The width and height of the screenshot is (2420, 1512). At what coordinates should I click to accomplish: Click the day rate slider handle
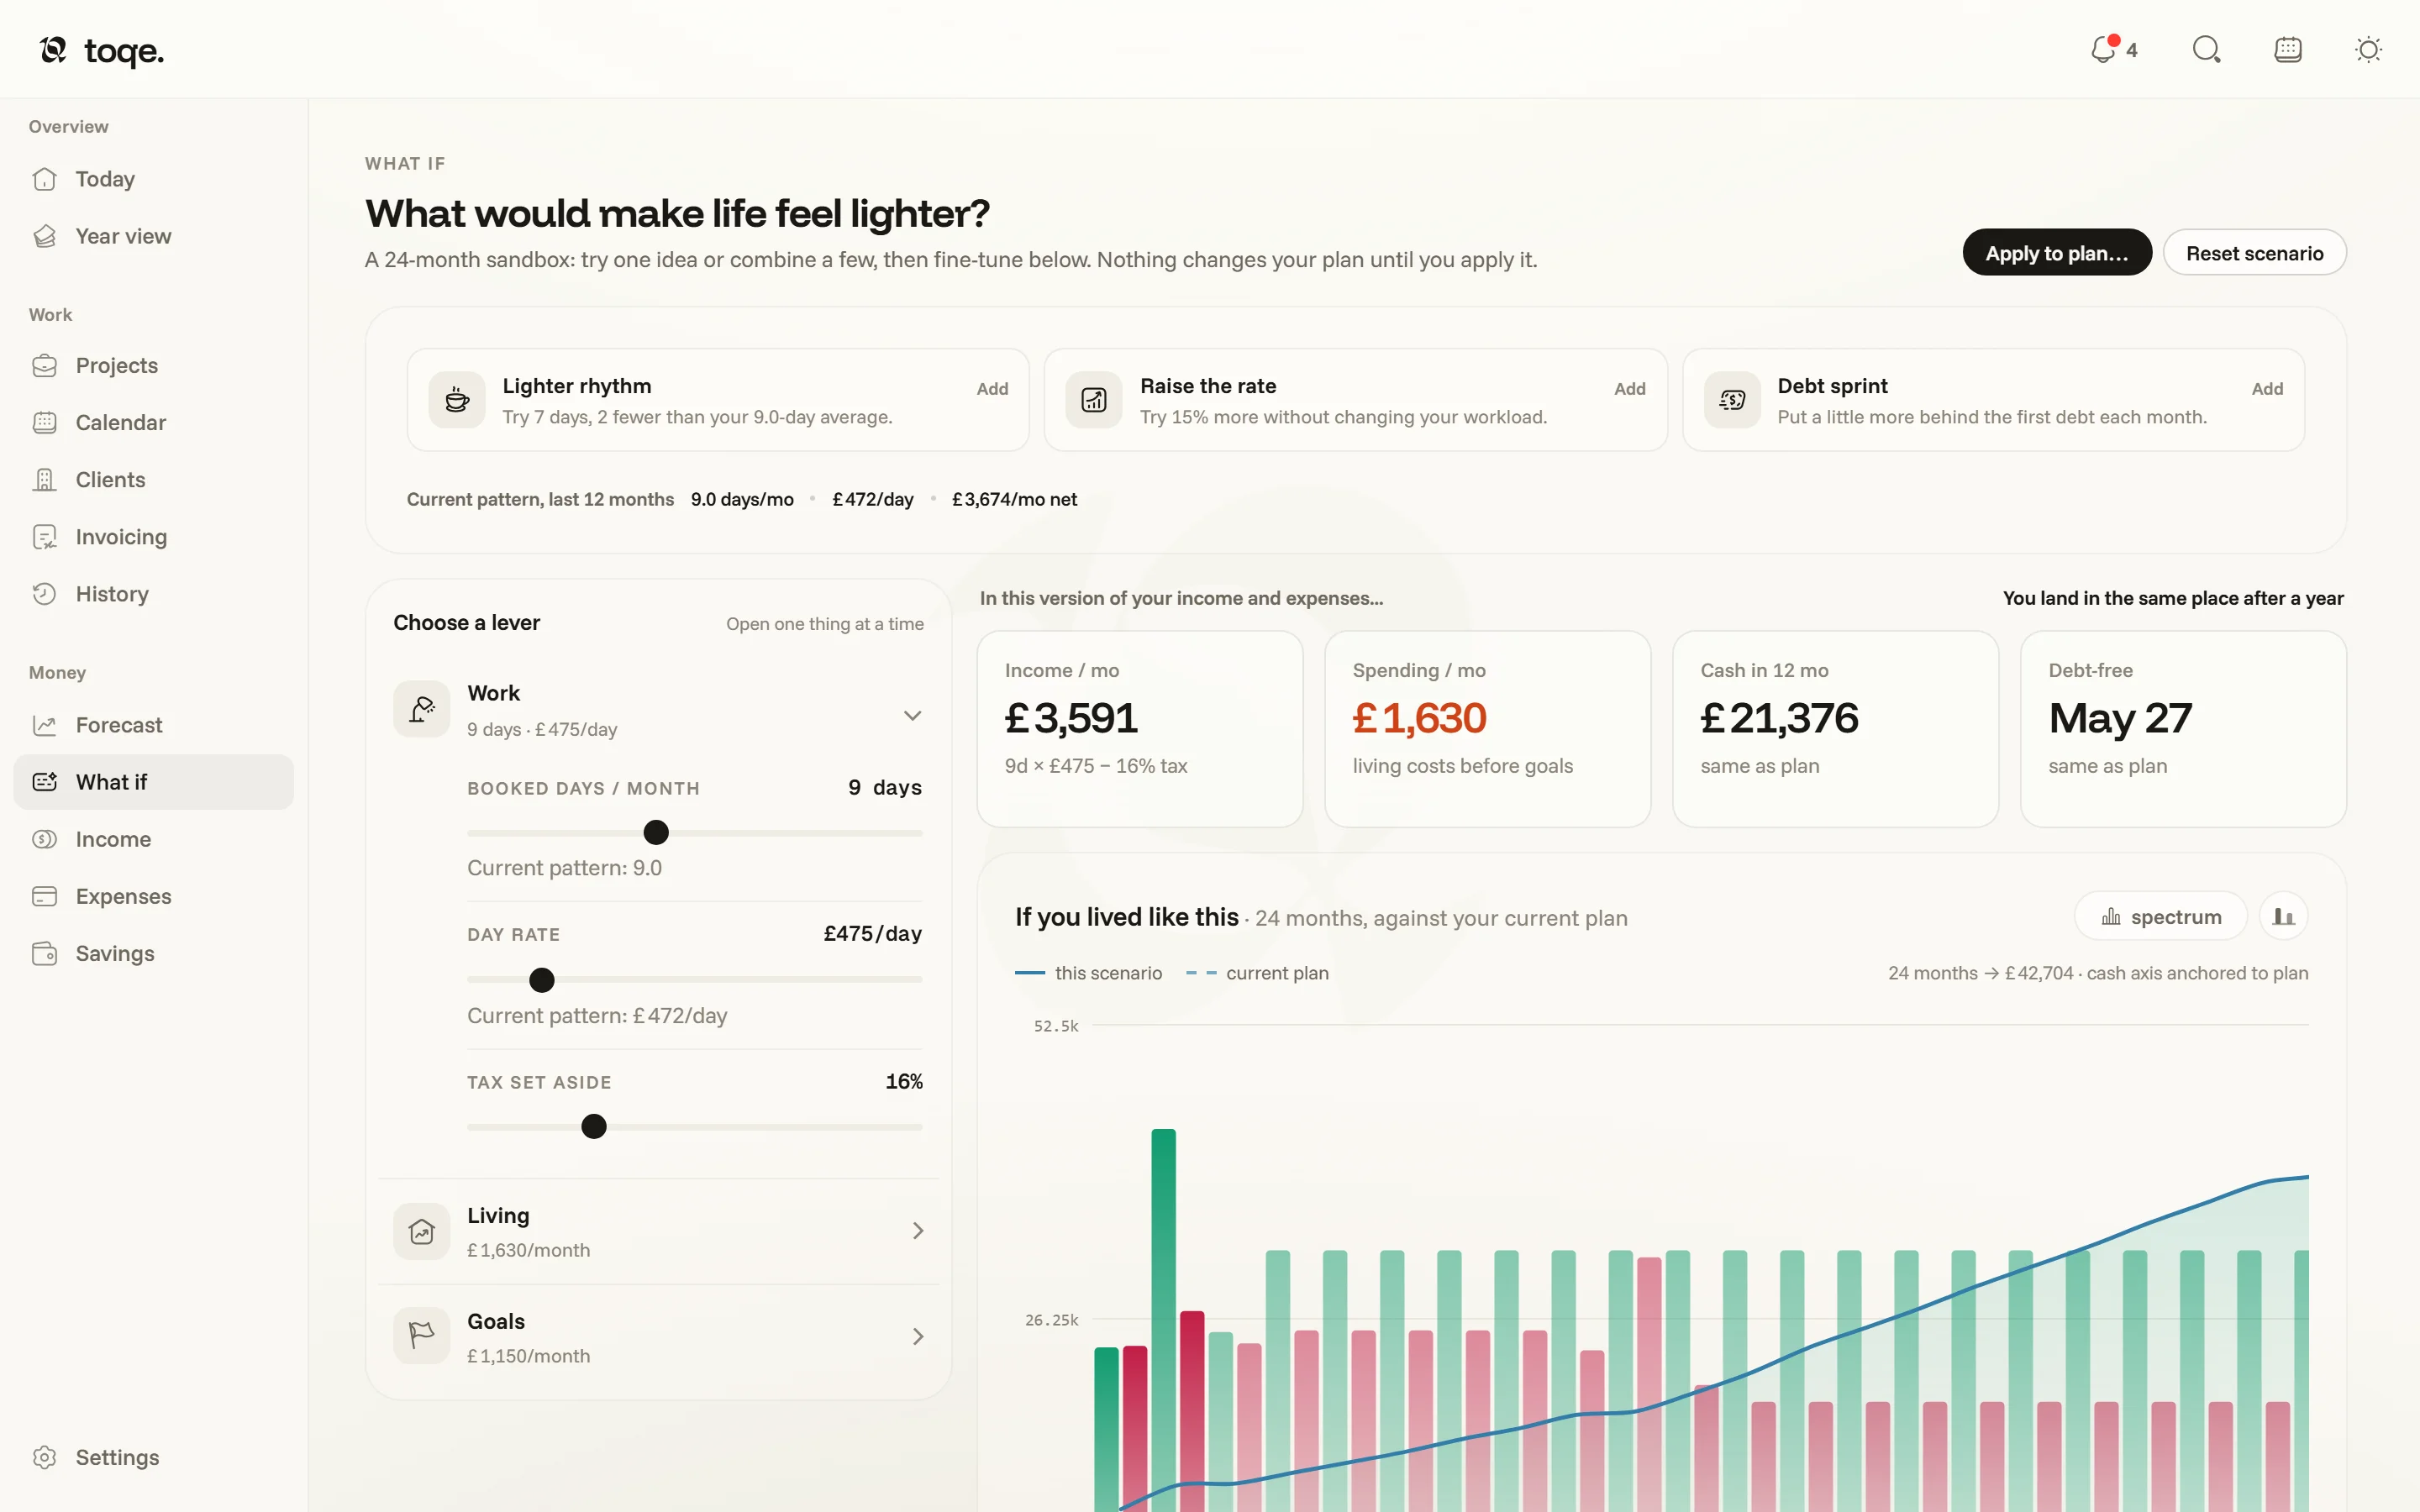pyautogui.click(x=541, y=980)
